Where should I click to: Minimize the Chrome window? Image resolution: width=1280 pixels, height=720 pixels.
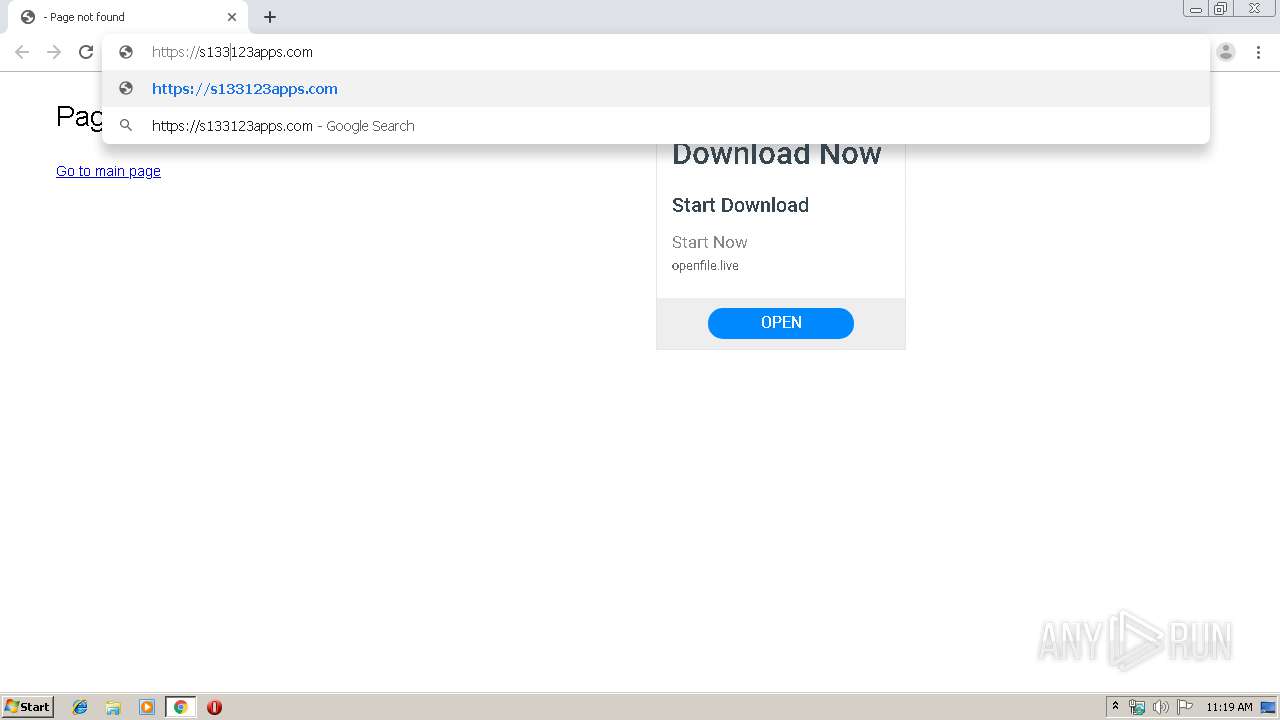click(x=1196, y=9)
